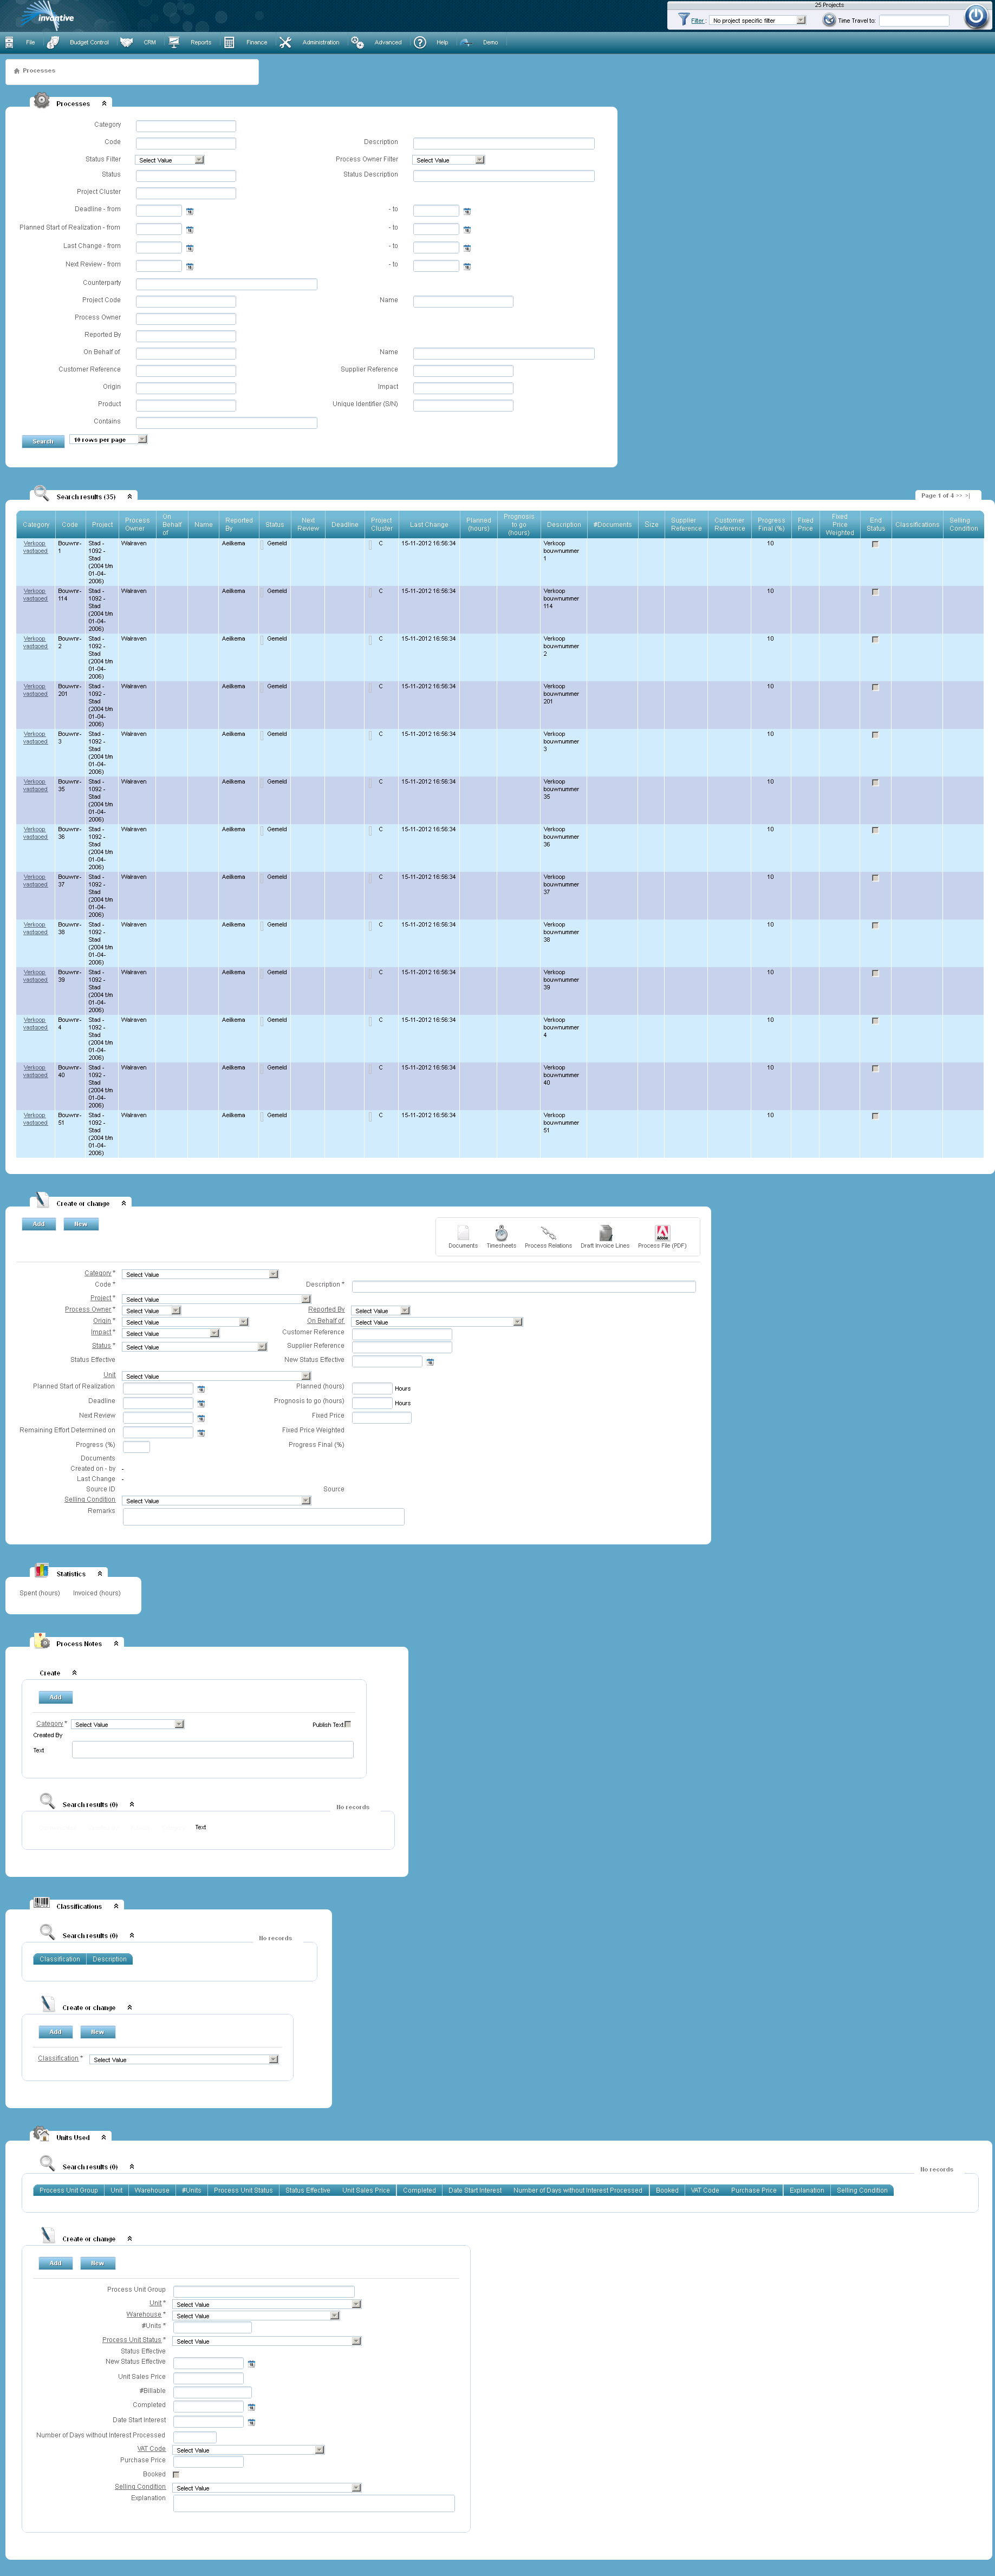Click the power logout icon
Image resolution: width=995 pixels, height=2576 pixels.
pos(975,16)
